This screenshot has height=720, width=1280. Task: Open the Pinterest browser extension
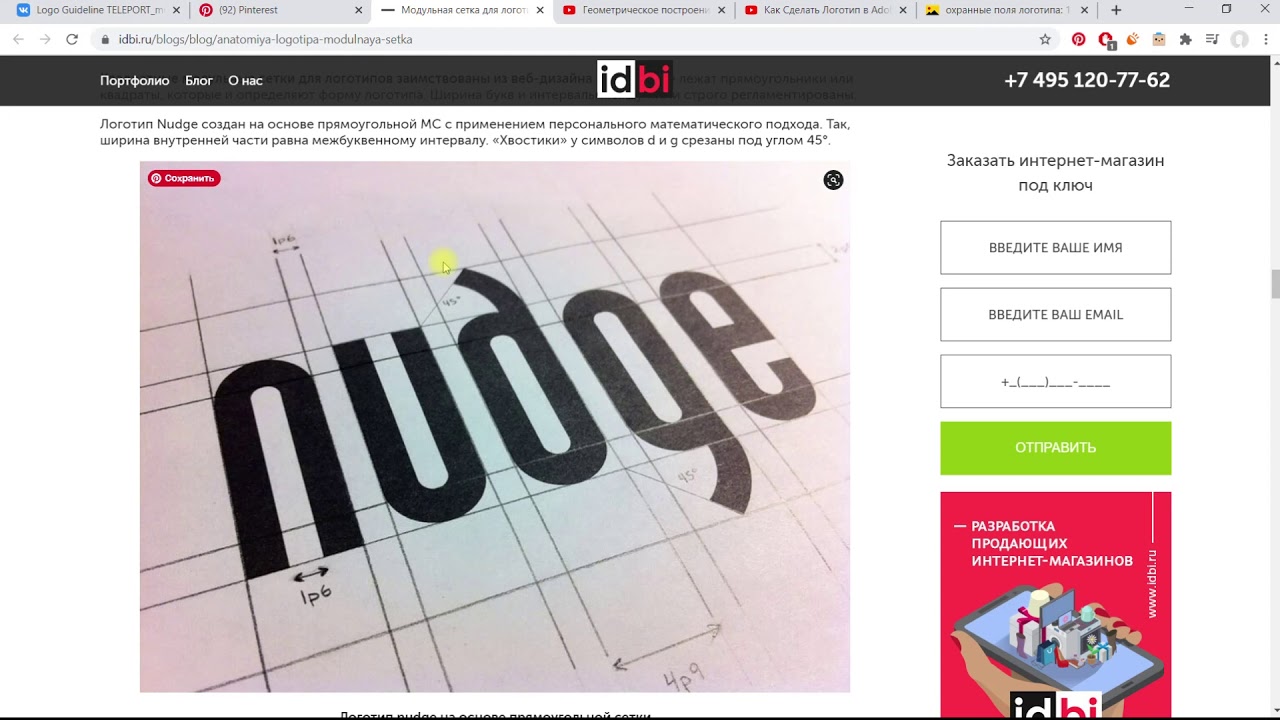click(x=1078, y=39)
